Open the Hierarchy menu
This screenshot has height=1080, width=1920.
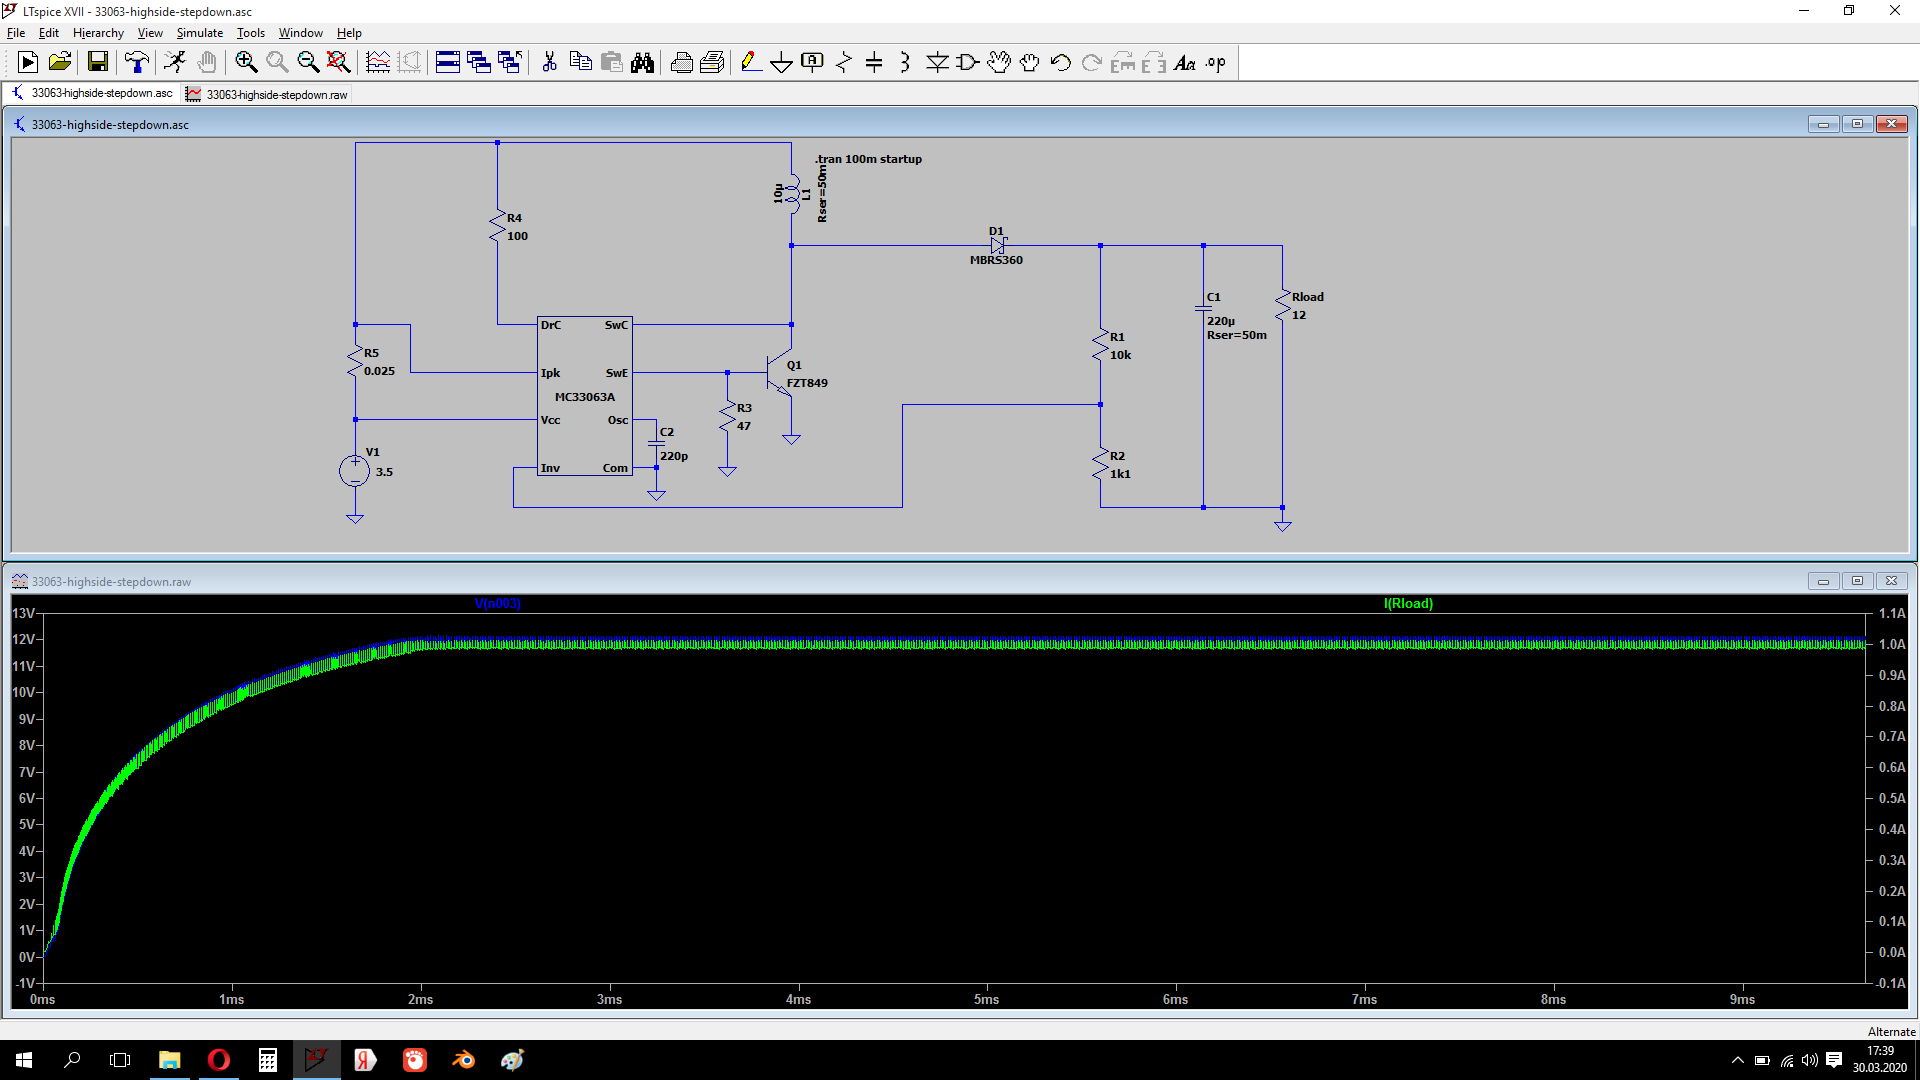click(98, 33)
